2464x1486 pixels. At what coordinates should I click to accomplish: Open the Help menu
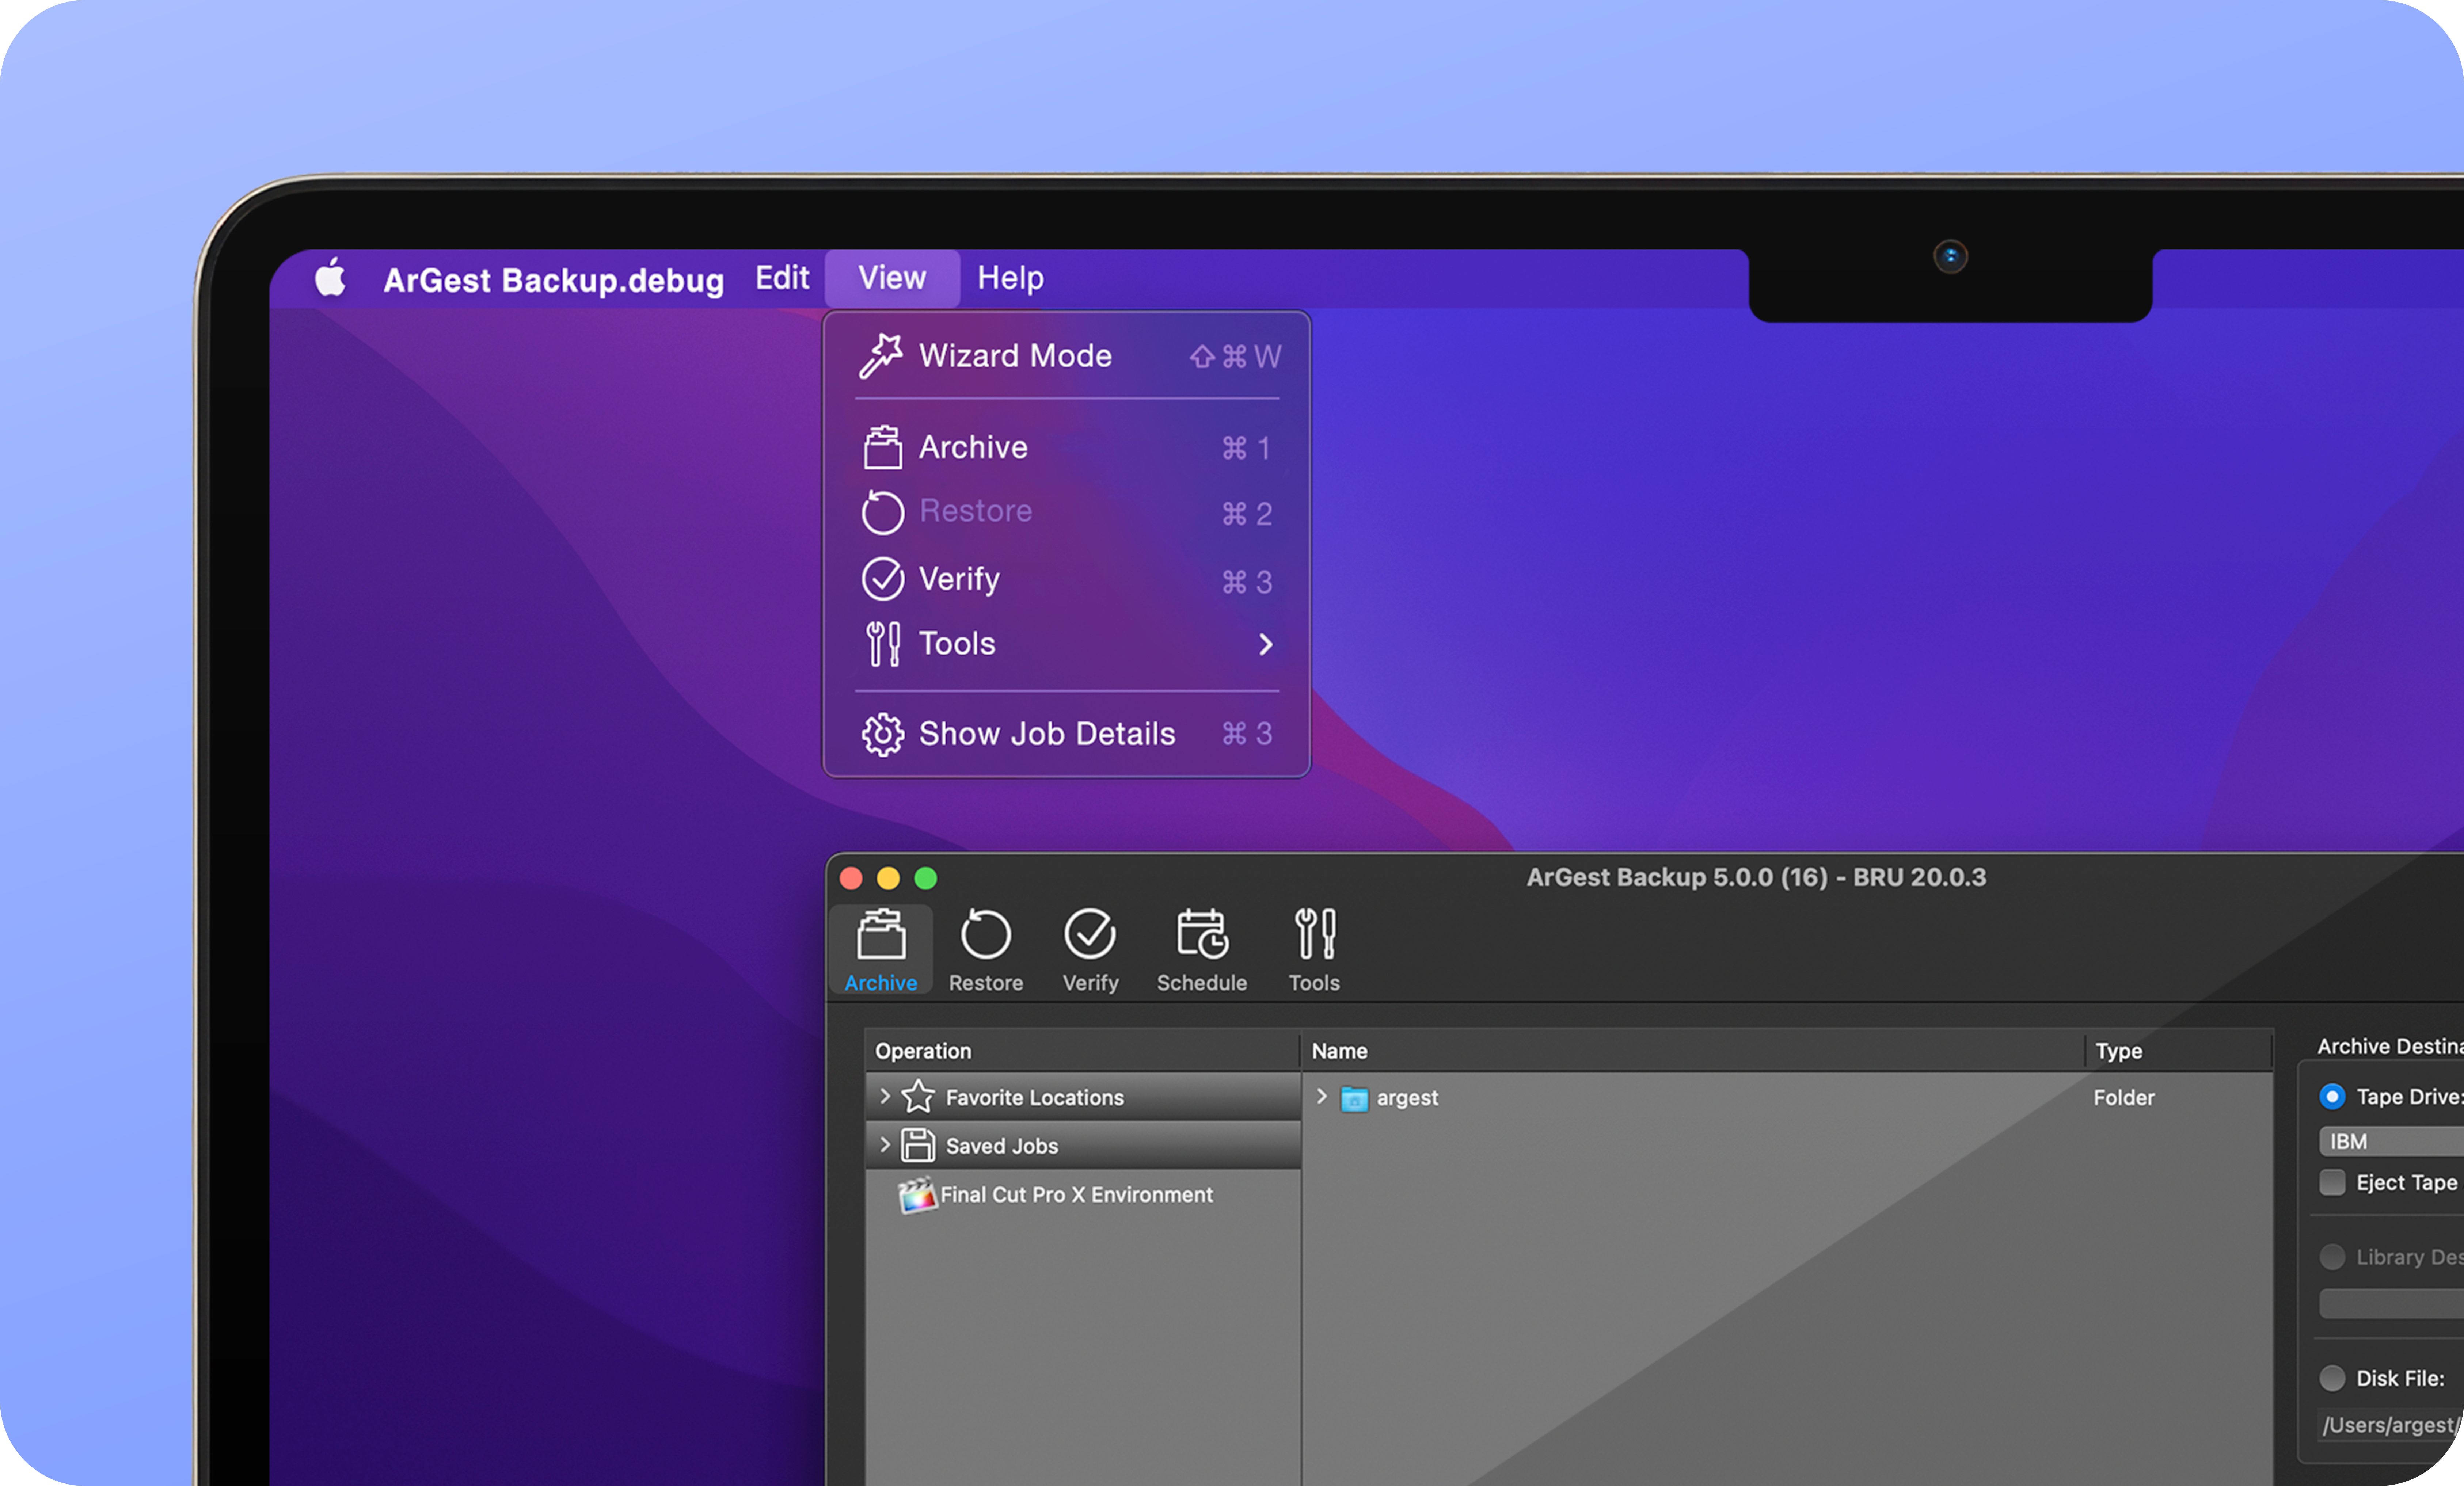1009,278
